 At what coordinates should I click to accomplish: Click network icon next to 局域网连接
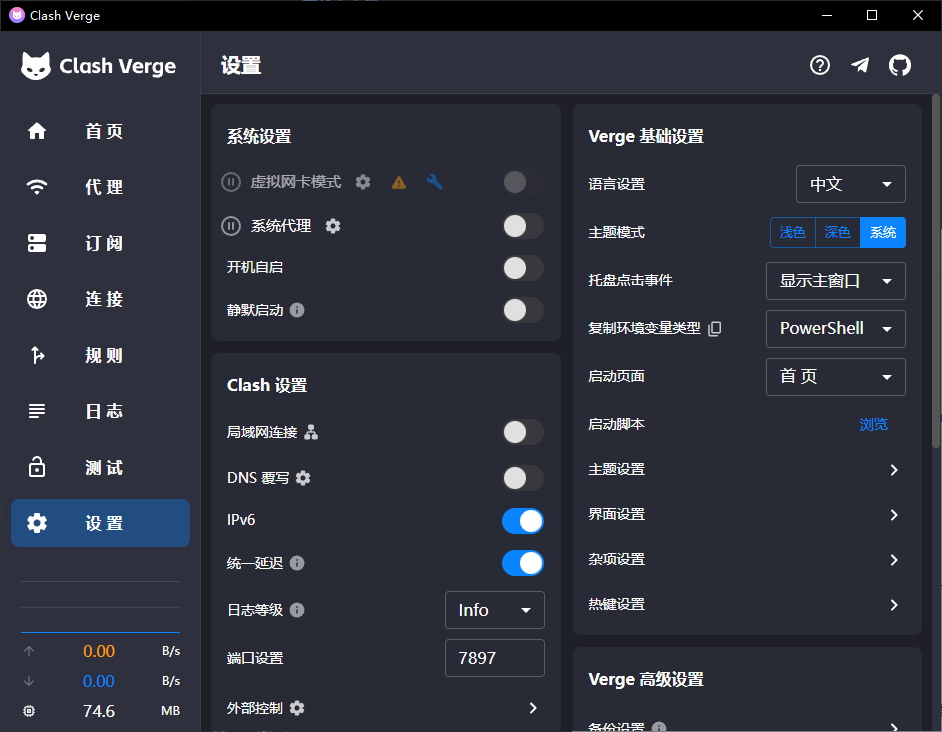[311, 432]
